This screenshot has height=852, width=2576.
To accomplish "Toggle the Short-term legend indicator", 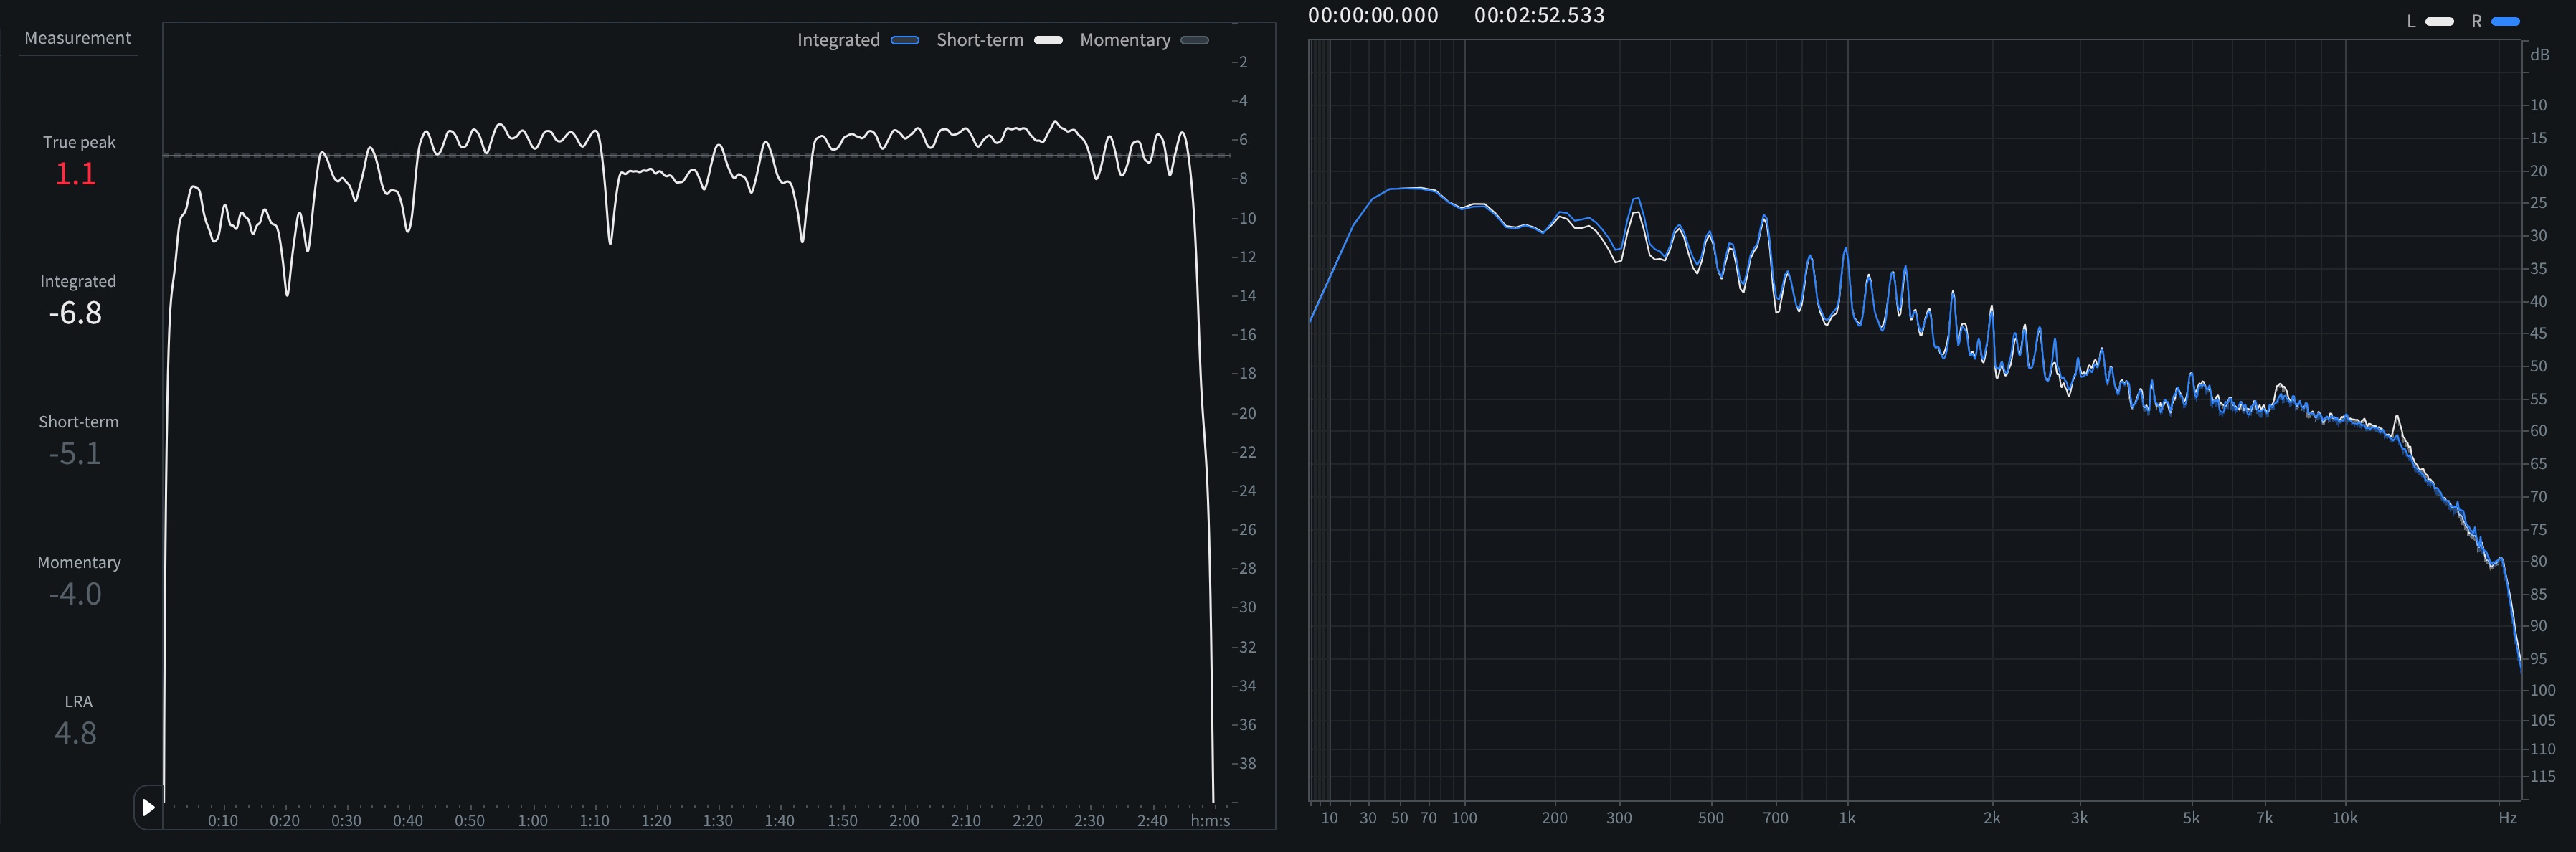I will 1048,40.
